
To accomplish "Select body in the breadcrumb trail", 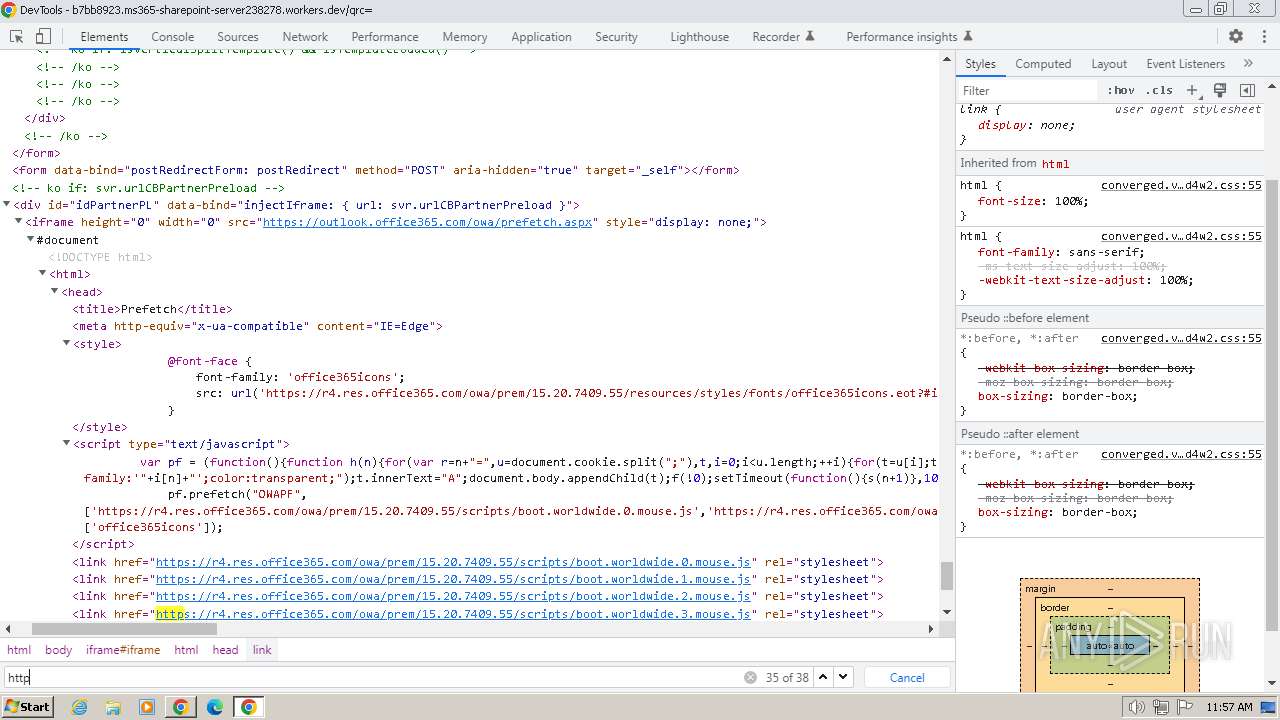I will (x=58, y=650).
